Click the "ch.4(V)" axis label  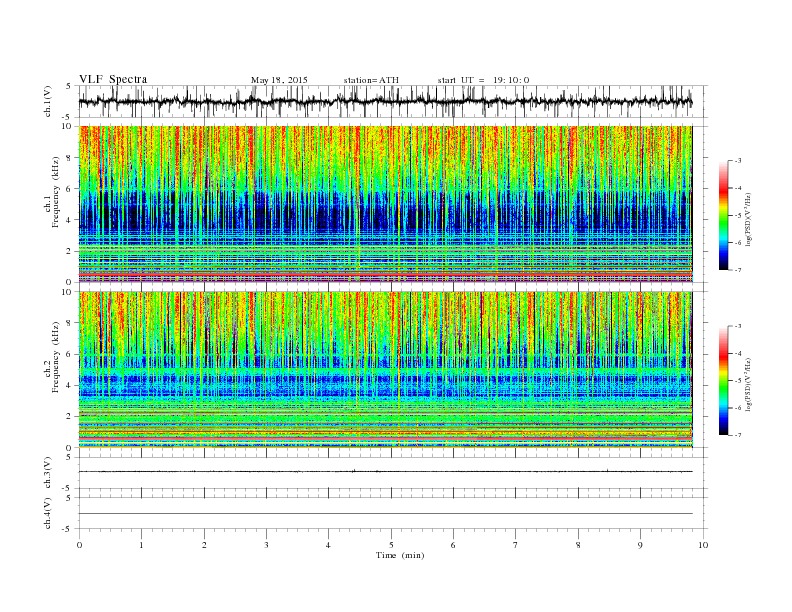tap(48, 513)
